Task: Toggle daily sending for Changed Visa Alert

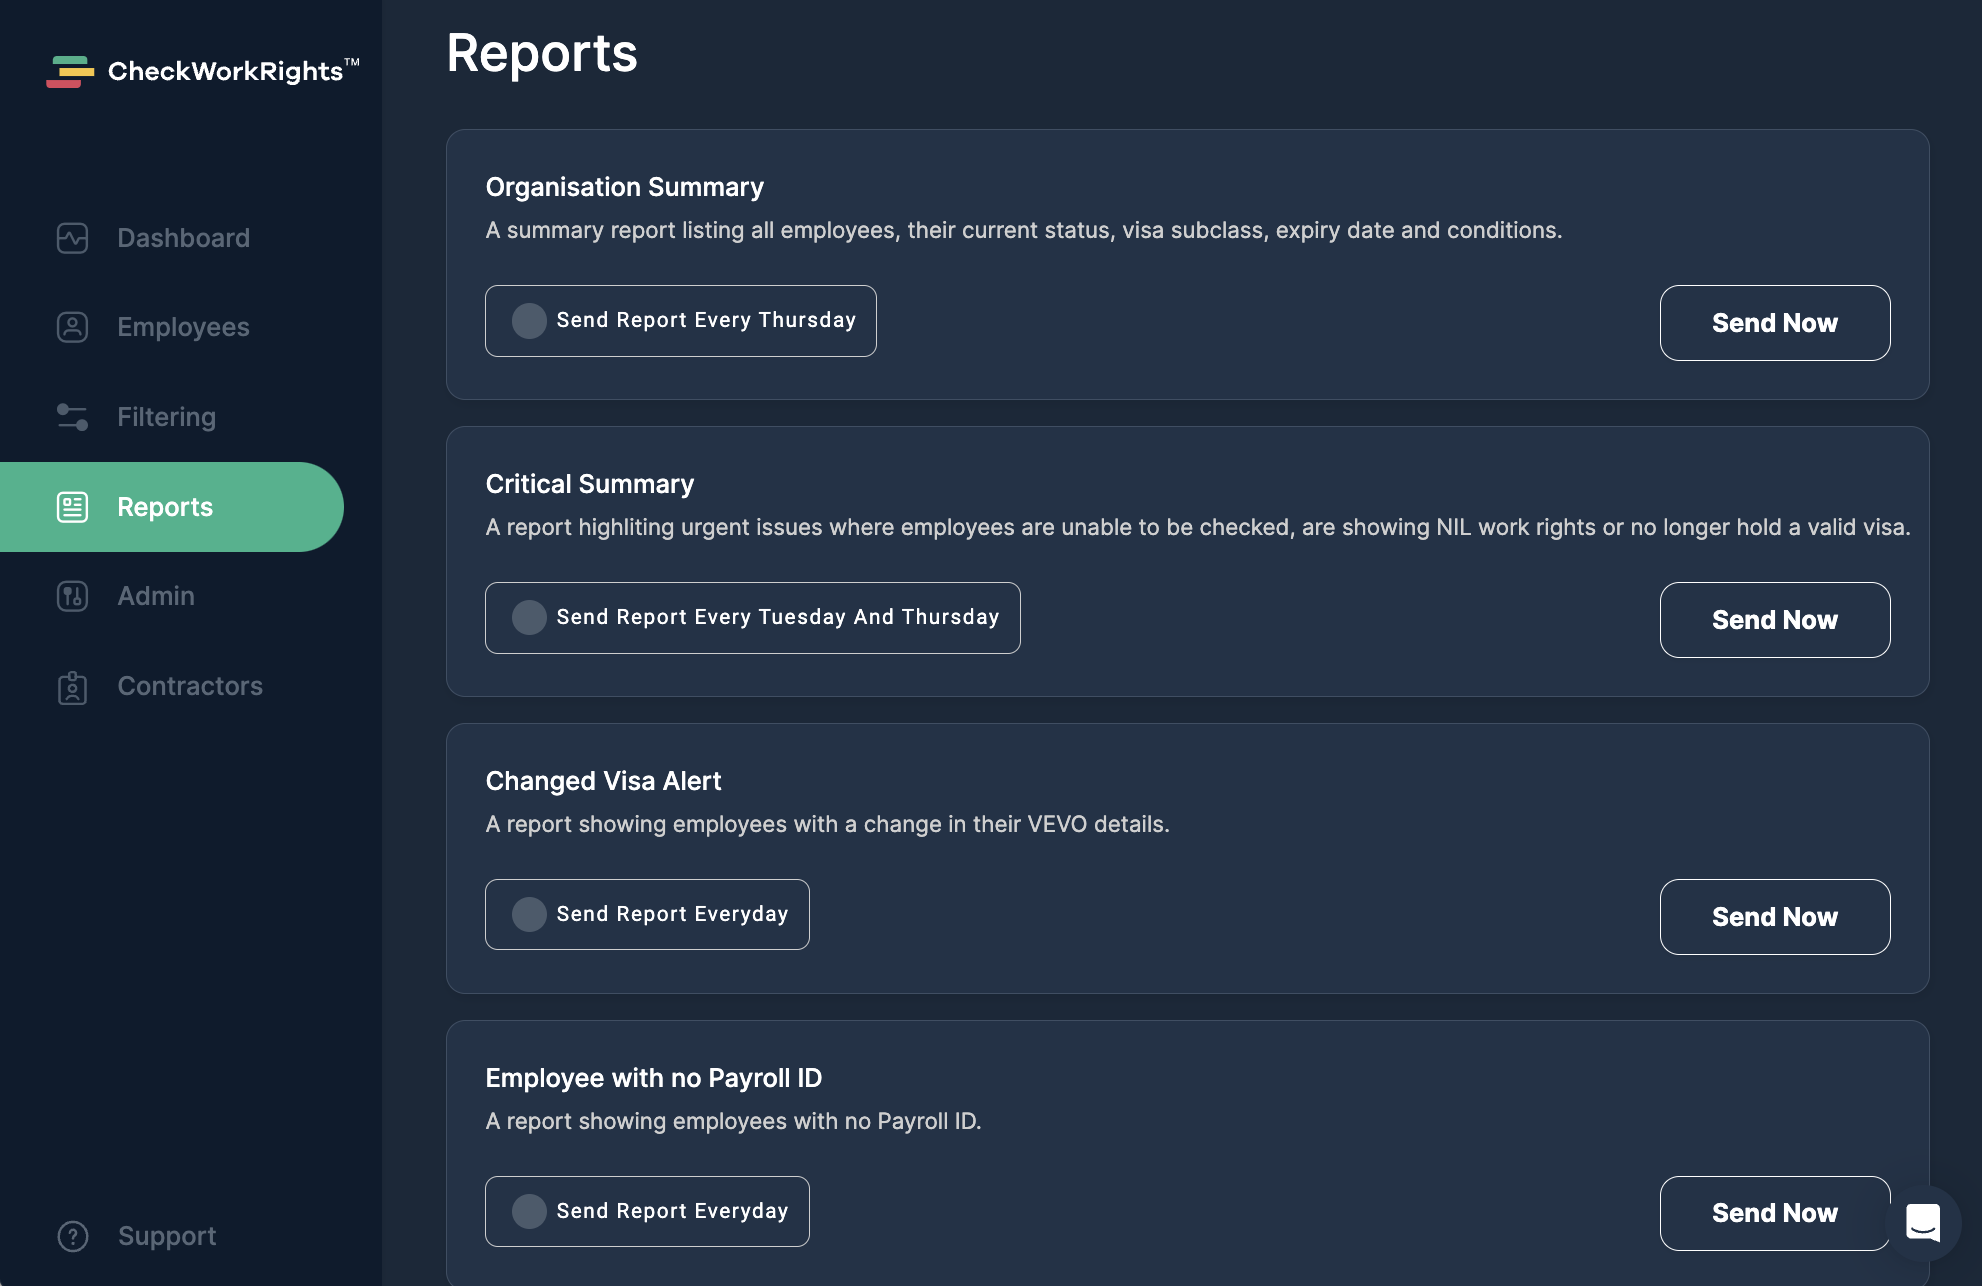Action: 529,914
